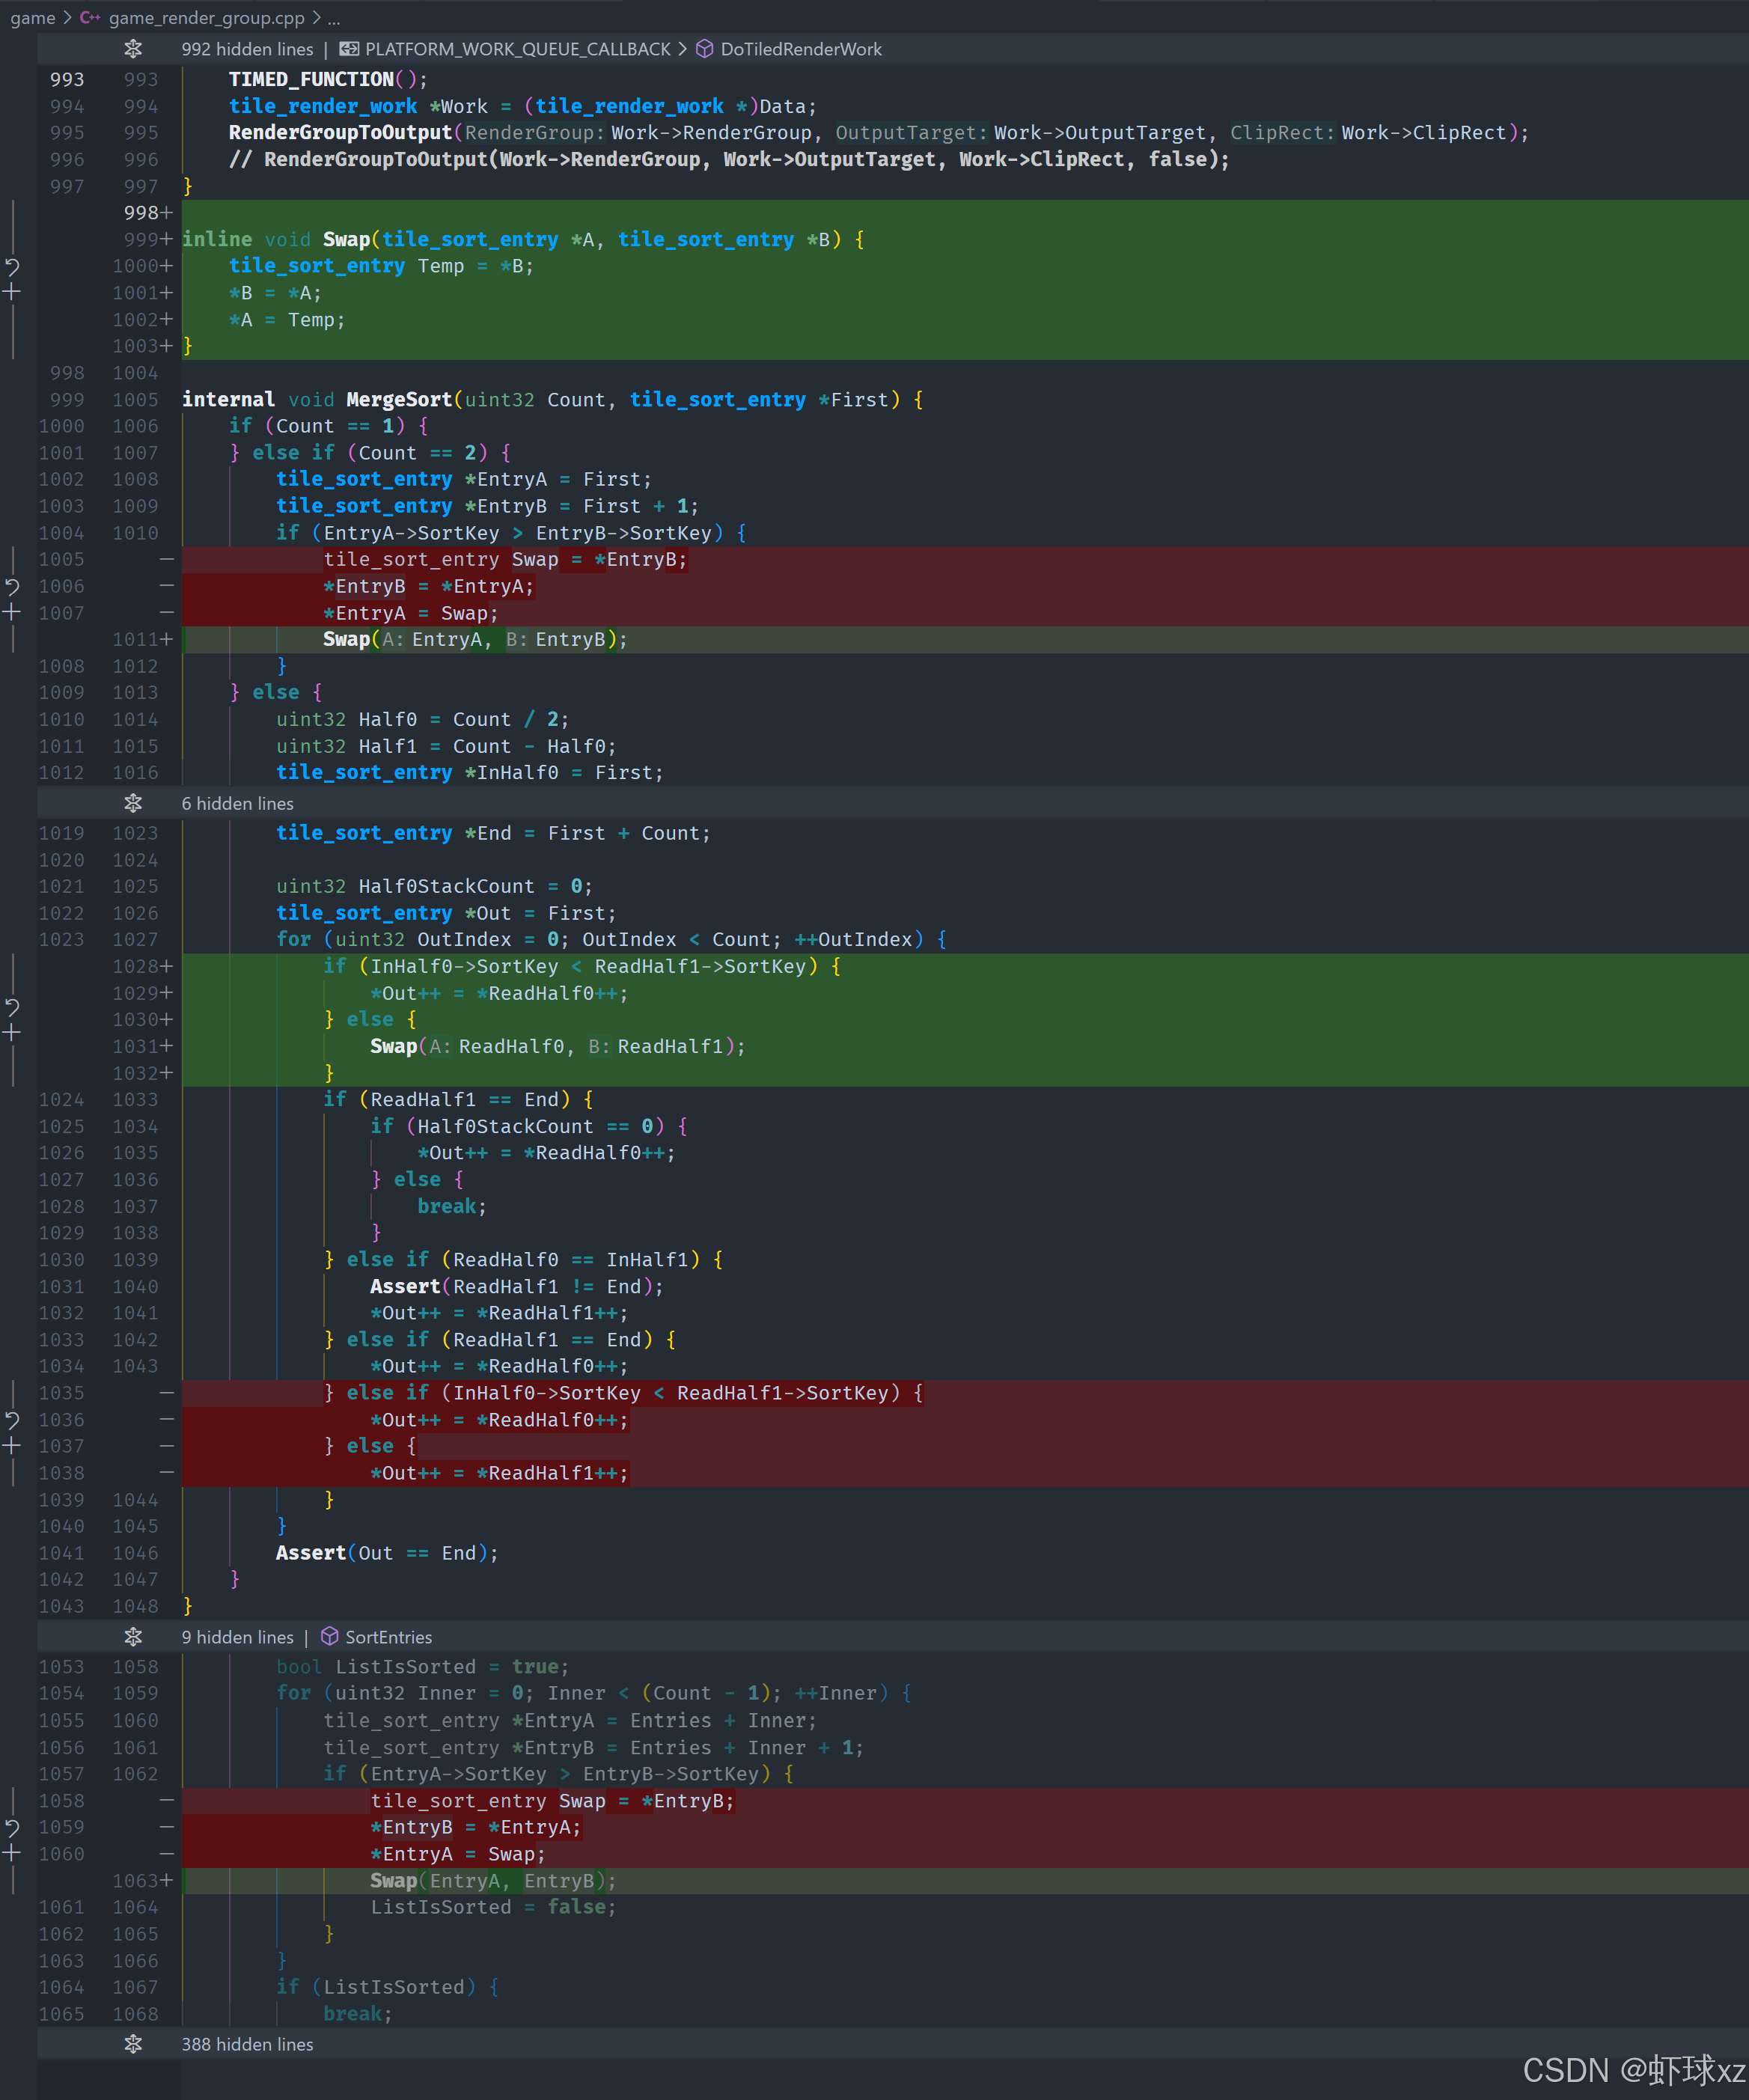Stage the removed else-if block at line 1035
Viewport: 1749px width, 2100px height.
pyautogui.click(x=12, y=1446)
